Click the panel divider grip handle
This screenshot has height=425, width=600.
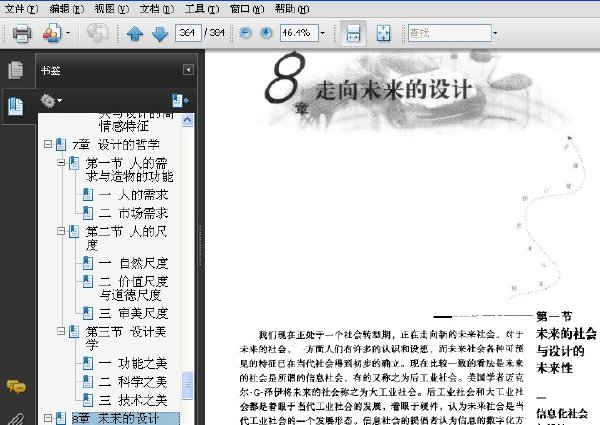200,245
